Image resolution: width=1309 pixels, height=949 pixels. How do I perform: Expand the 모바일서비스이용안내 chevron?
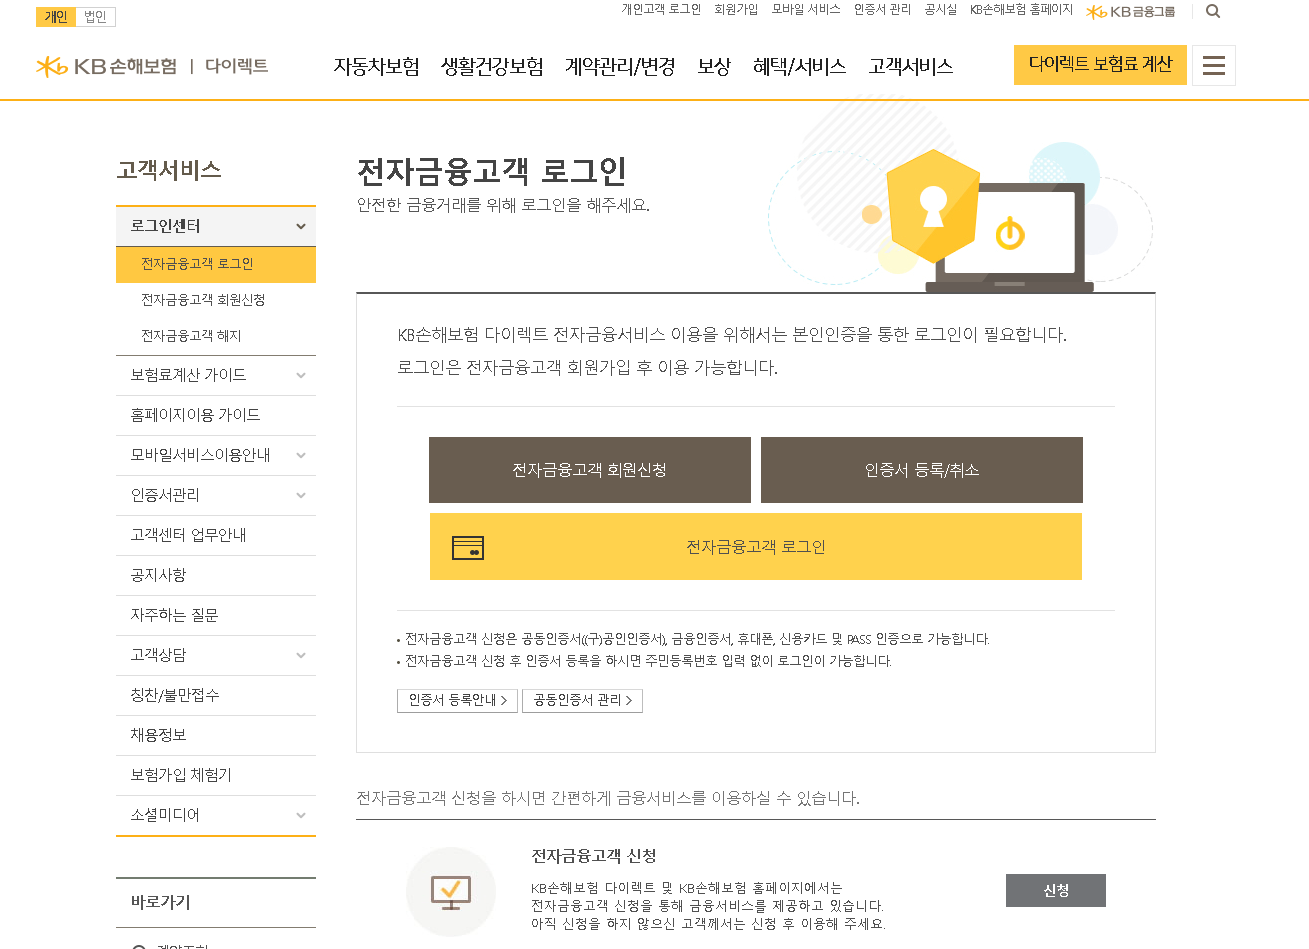coord(301,455)
